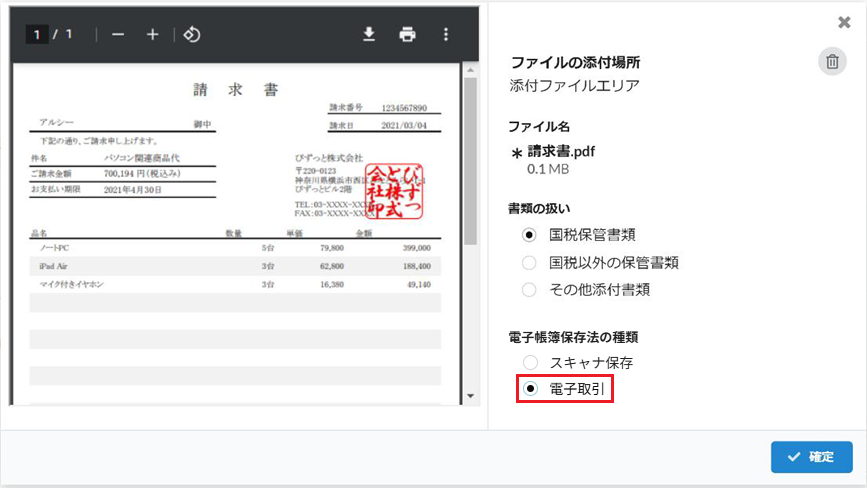Click PDF scrollbar up arrow
Viewport: 867px width, 488px height.
click(471, 71)
